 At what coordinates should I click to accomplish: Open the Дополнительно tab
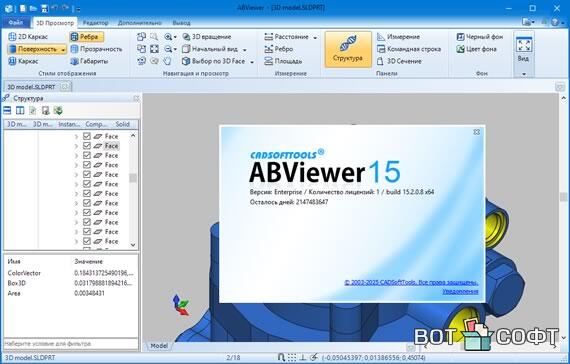pyautogui.click(x=140, y=23)
